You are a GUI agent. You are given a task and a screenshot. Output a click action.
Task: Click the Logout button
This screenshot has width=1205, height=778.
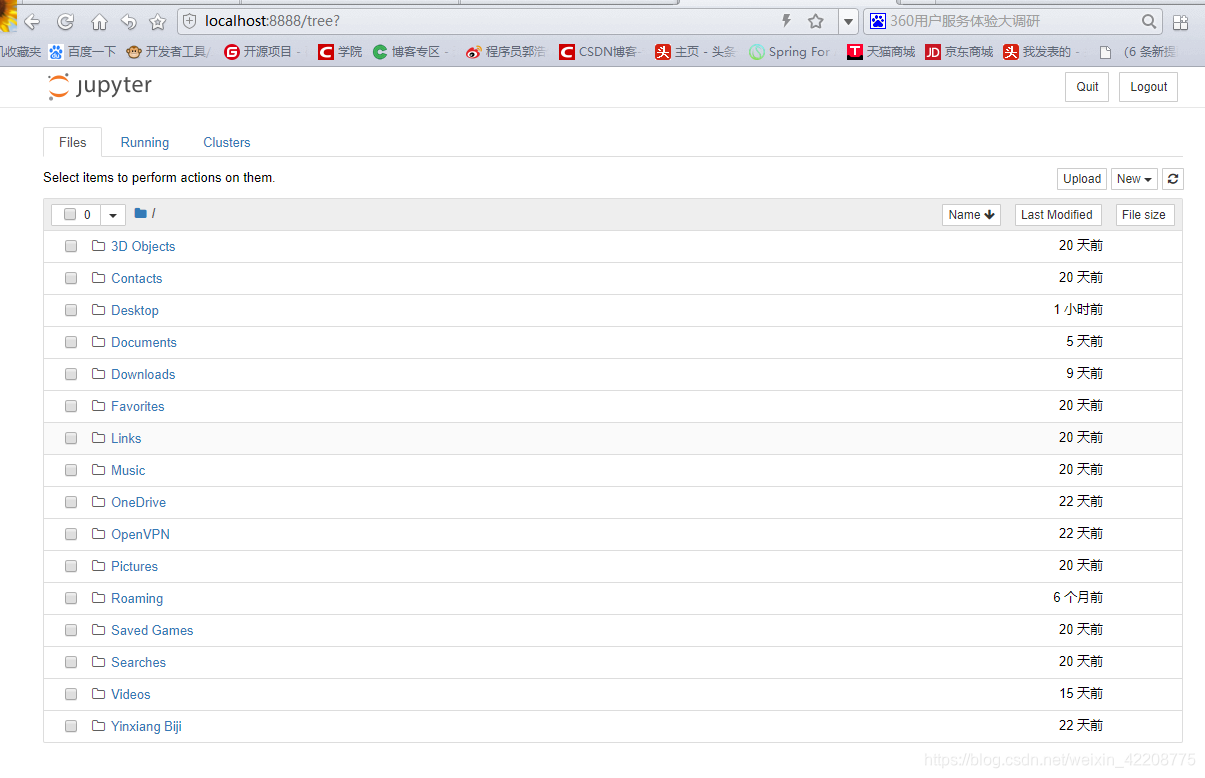tap(1149, 87)
